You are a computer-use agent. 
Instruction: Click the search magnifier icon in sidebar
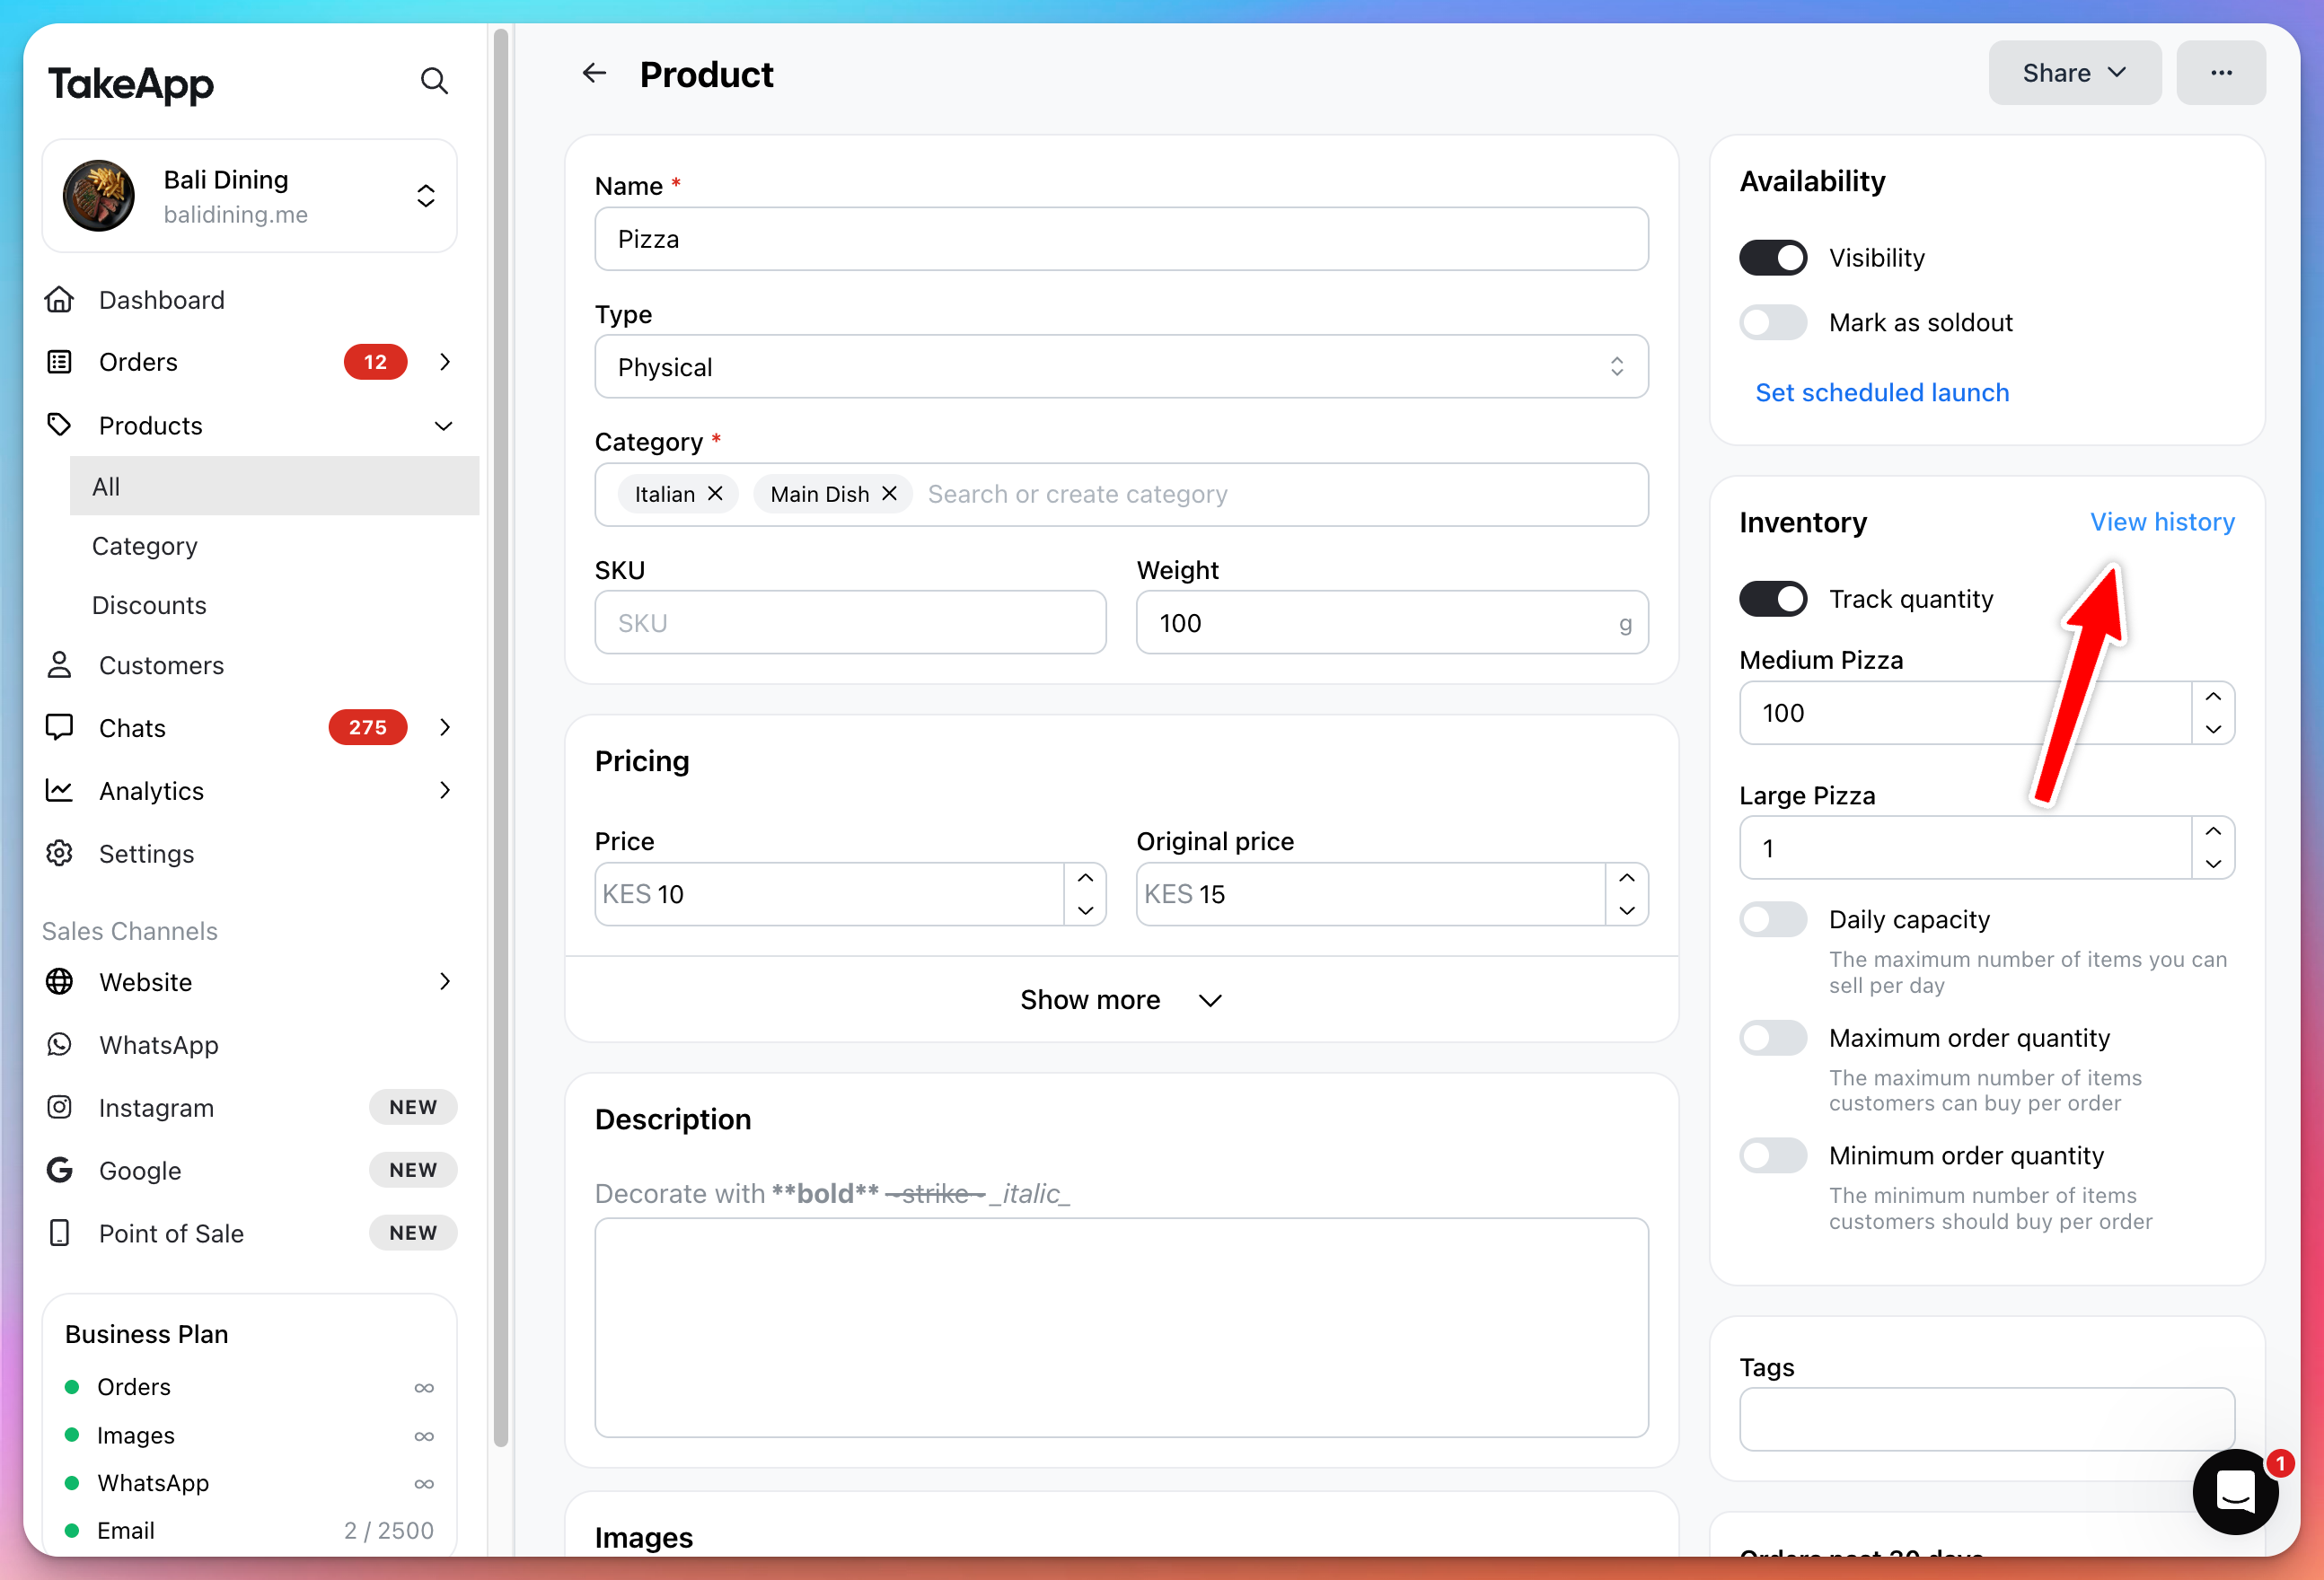tap(433, 81)
